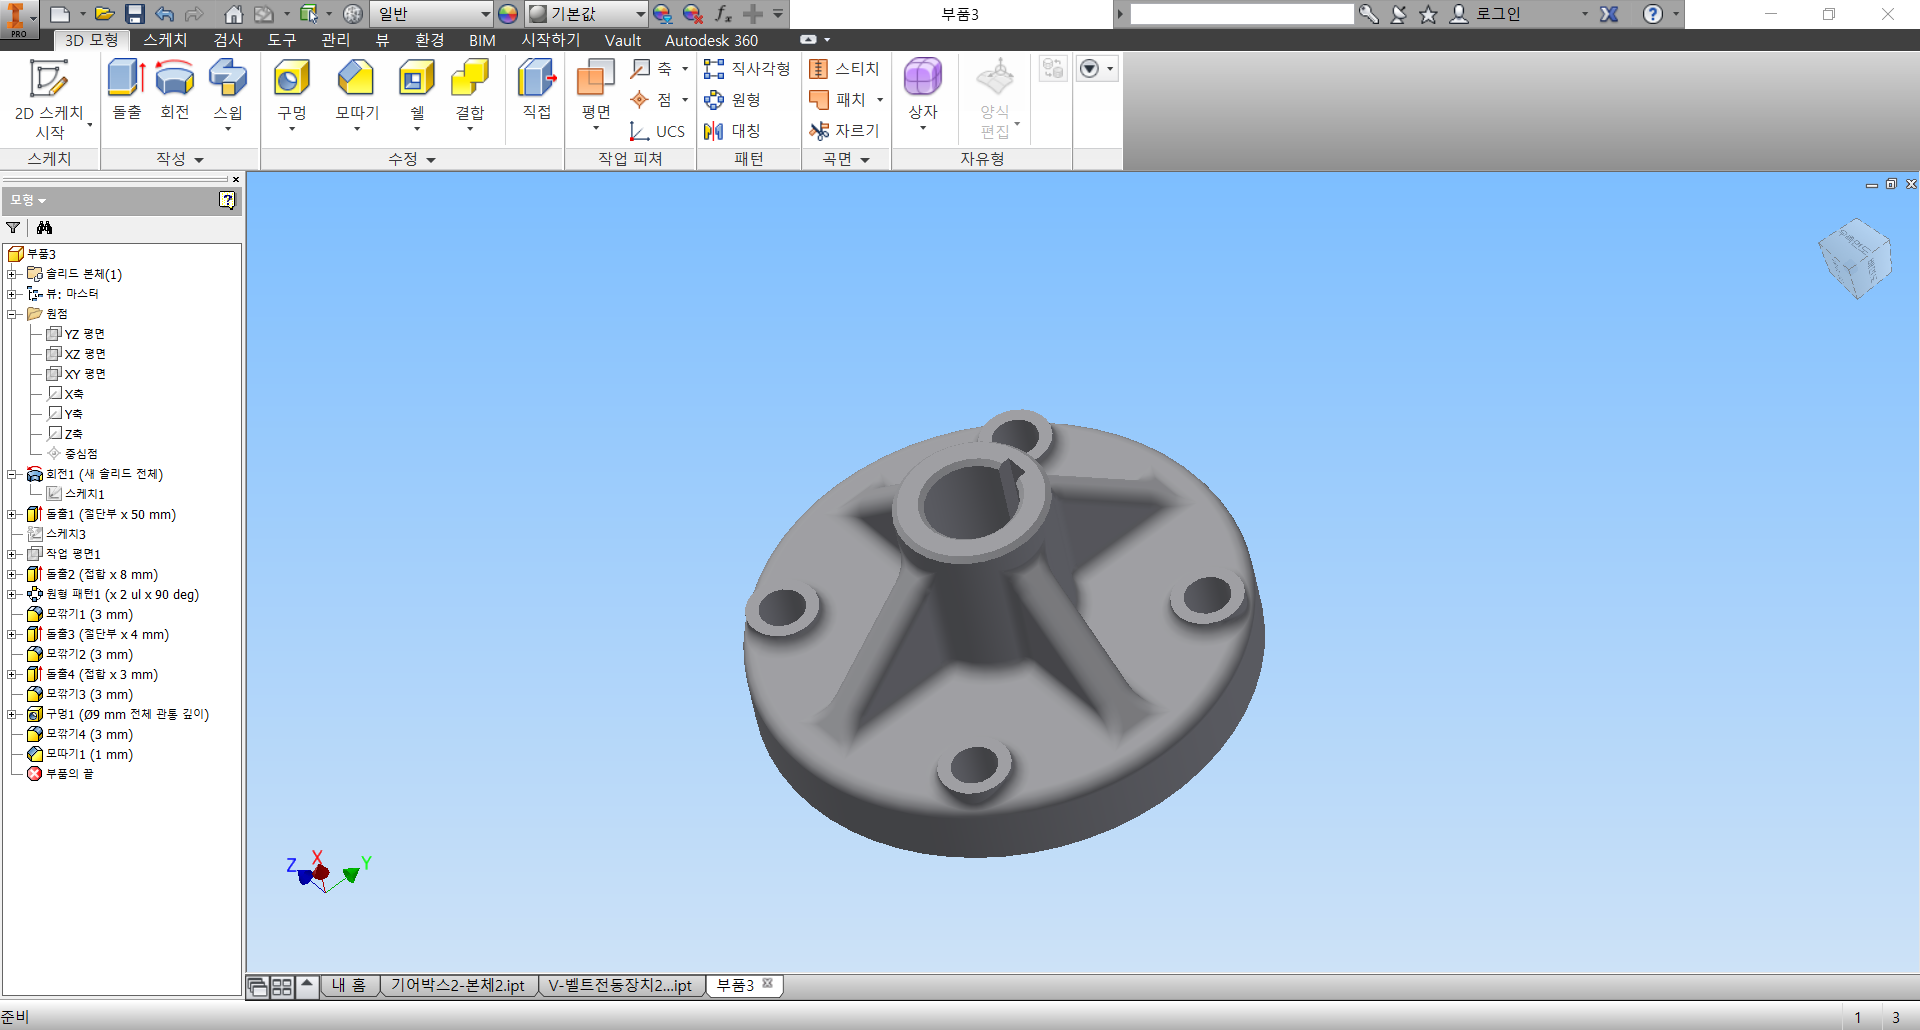The width and height of the screenshot is (1920, 1030).
Task: Click the cascade windows icon at bottom
Action: (x=258, y=987)
